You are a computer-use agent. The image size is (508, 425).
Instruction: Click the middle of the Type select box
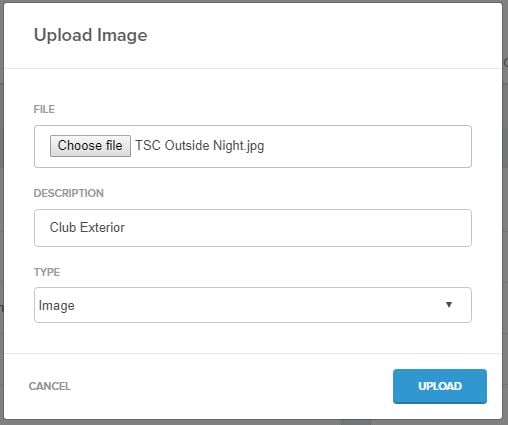pos(253,305)
